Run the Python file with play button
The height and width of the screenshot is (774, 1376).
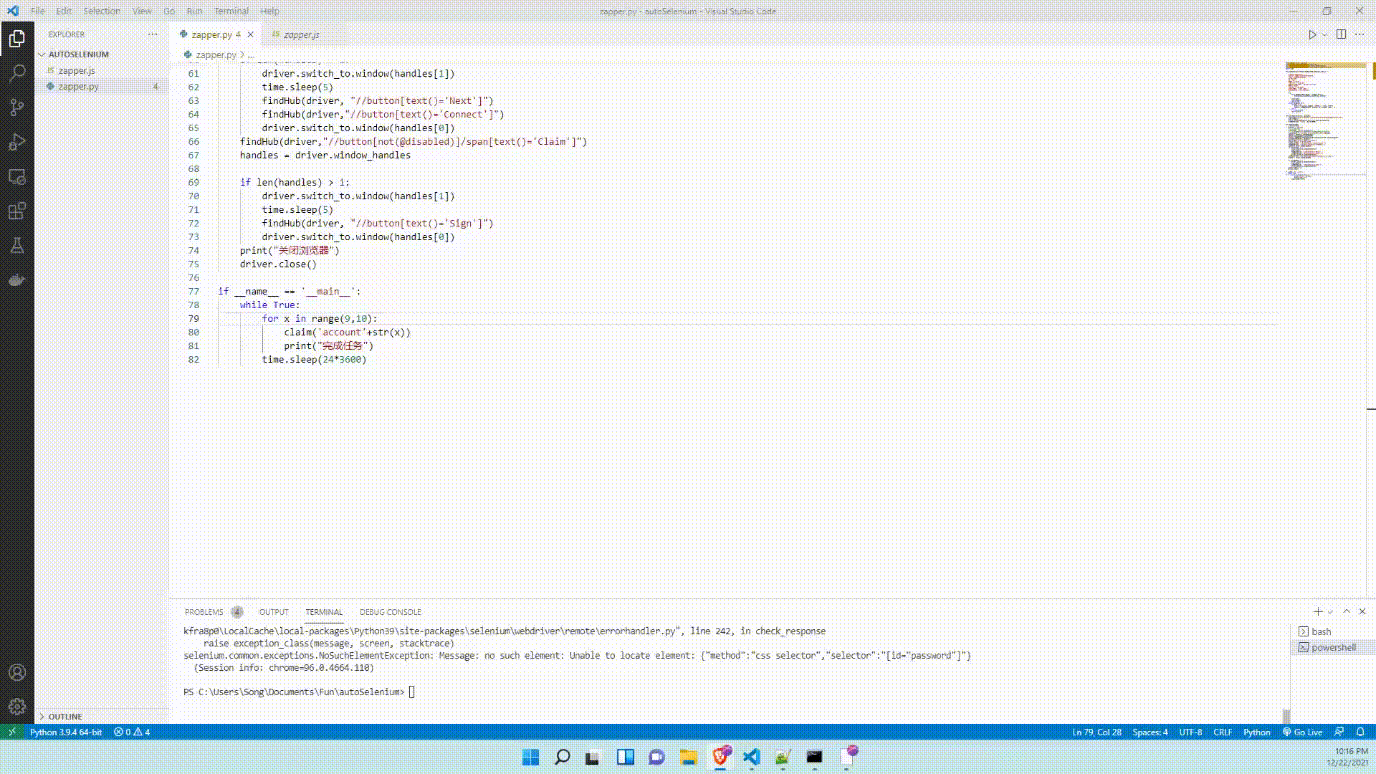coord(1313,34)
